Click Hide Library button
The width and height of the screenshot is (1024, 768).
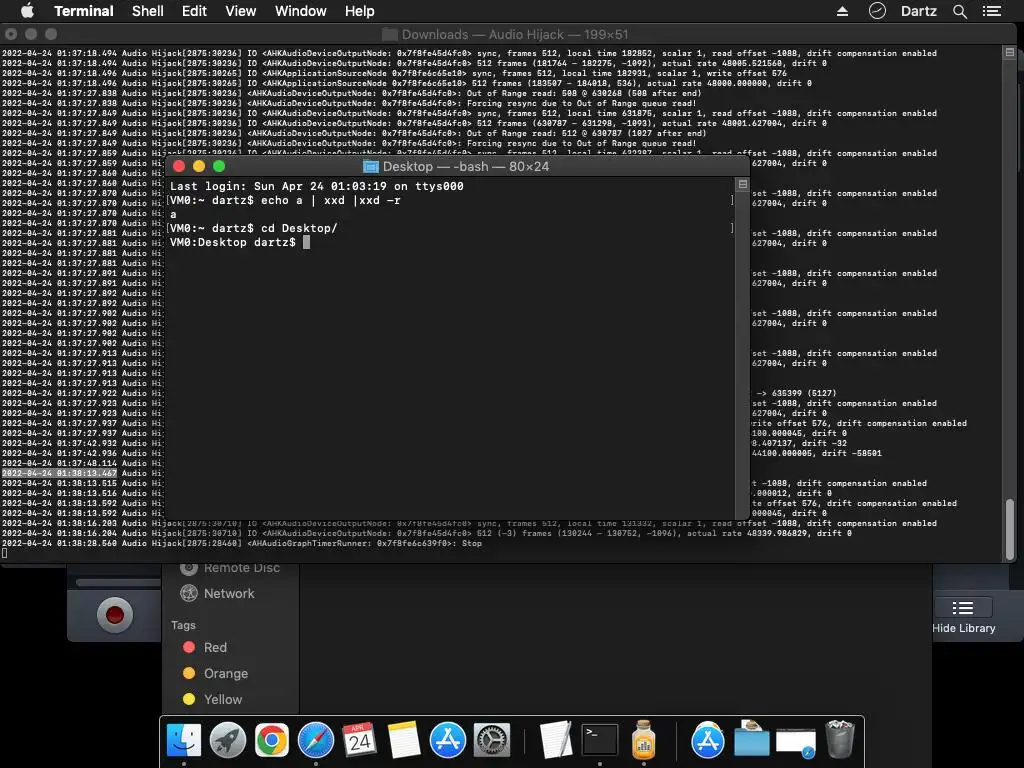pos(963,616)
